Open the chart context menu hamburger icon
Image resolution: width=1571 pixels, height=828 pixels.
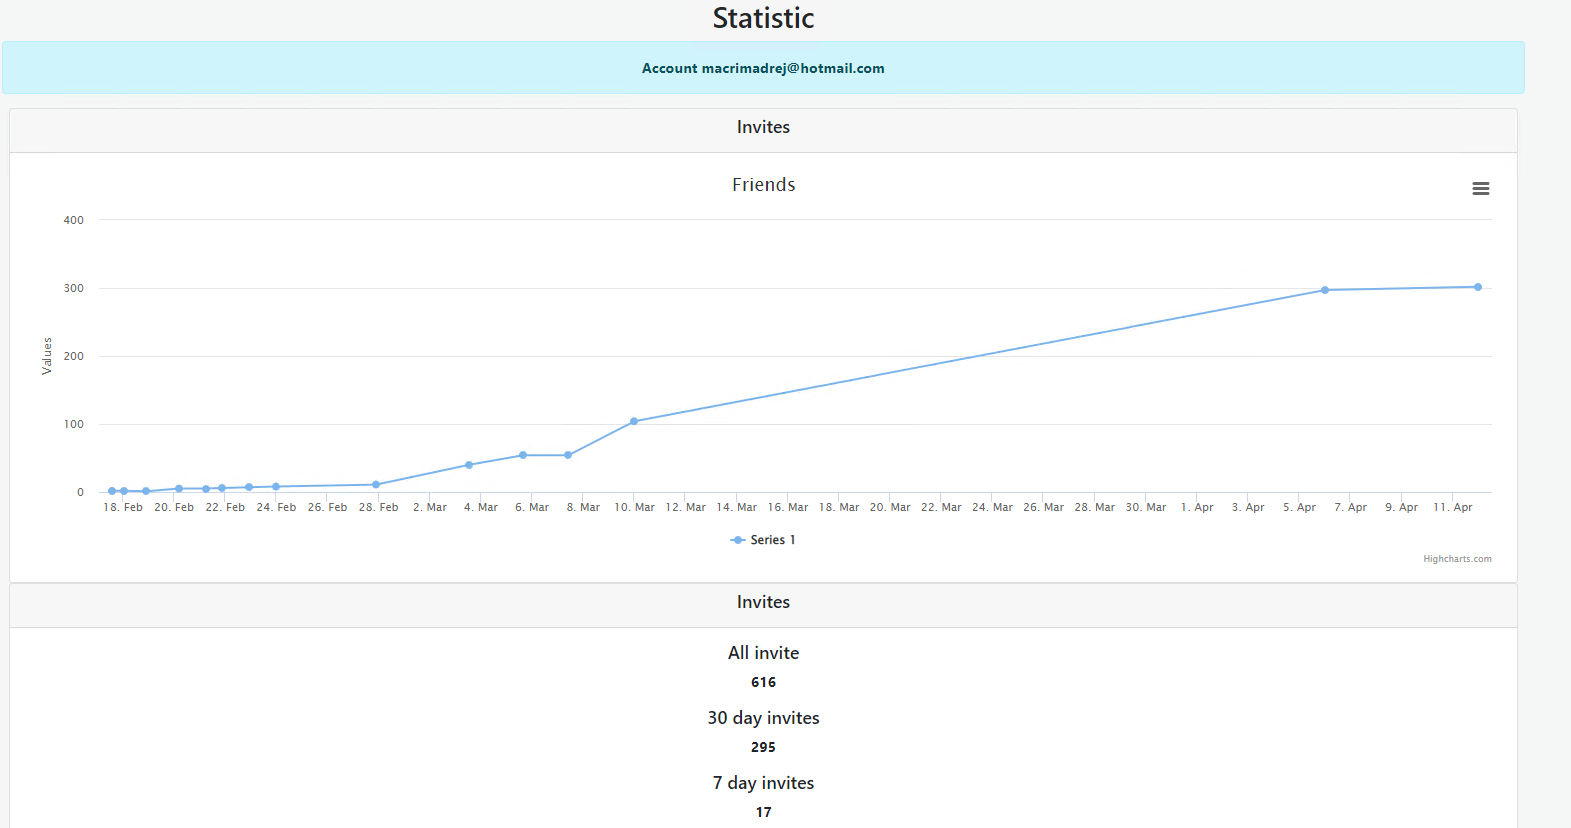point(1481,189)
